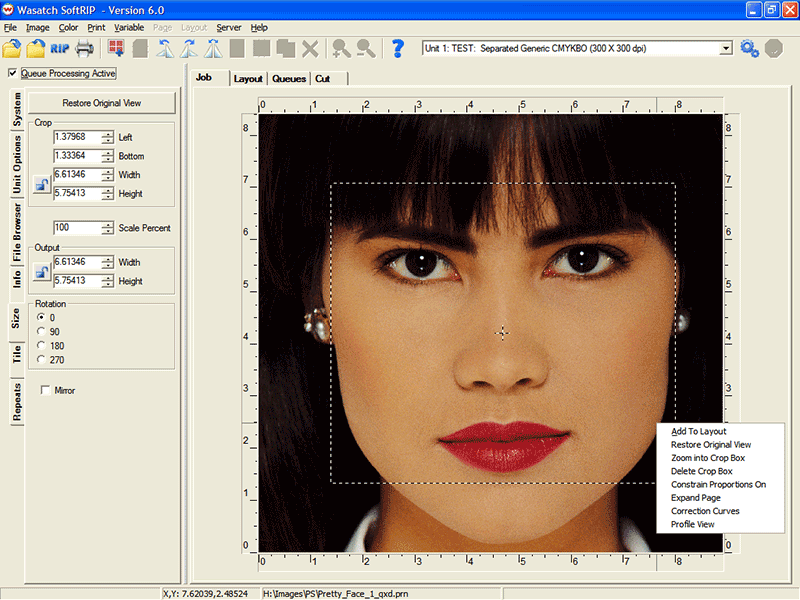This screenshot has height=600, width=800.
Task: Click the Output size lock icon
Action: click(41, 271)
